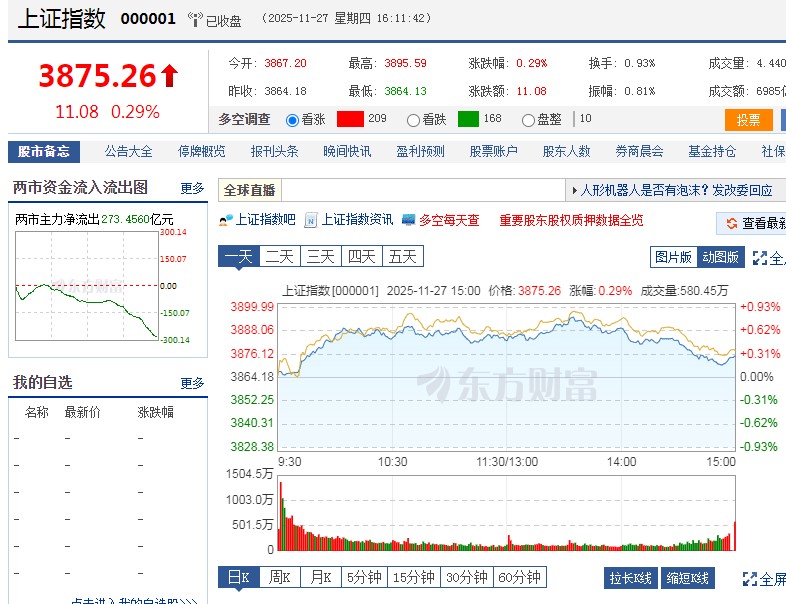This screenshot has height=604, width=786.
Task: Click the 换手 0.93% value
Action: coord(639,64)
